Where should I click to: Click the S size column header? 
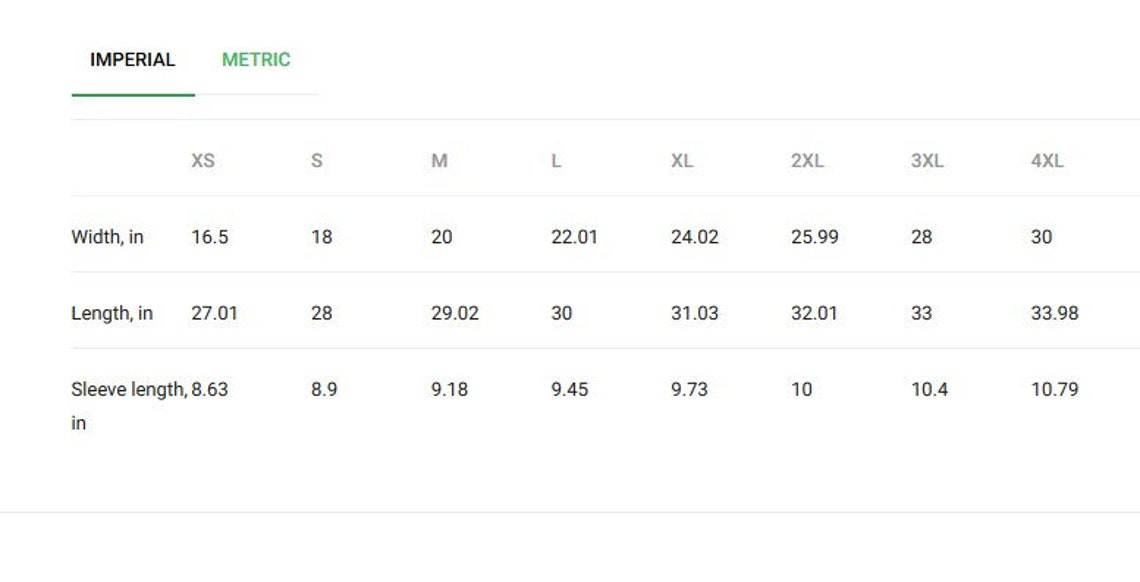click(317, 161)
